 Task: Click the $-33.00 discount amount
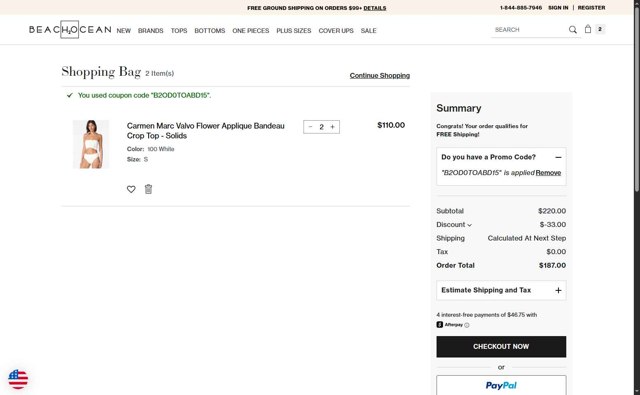[553, 225]
